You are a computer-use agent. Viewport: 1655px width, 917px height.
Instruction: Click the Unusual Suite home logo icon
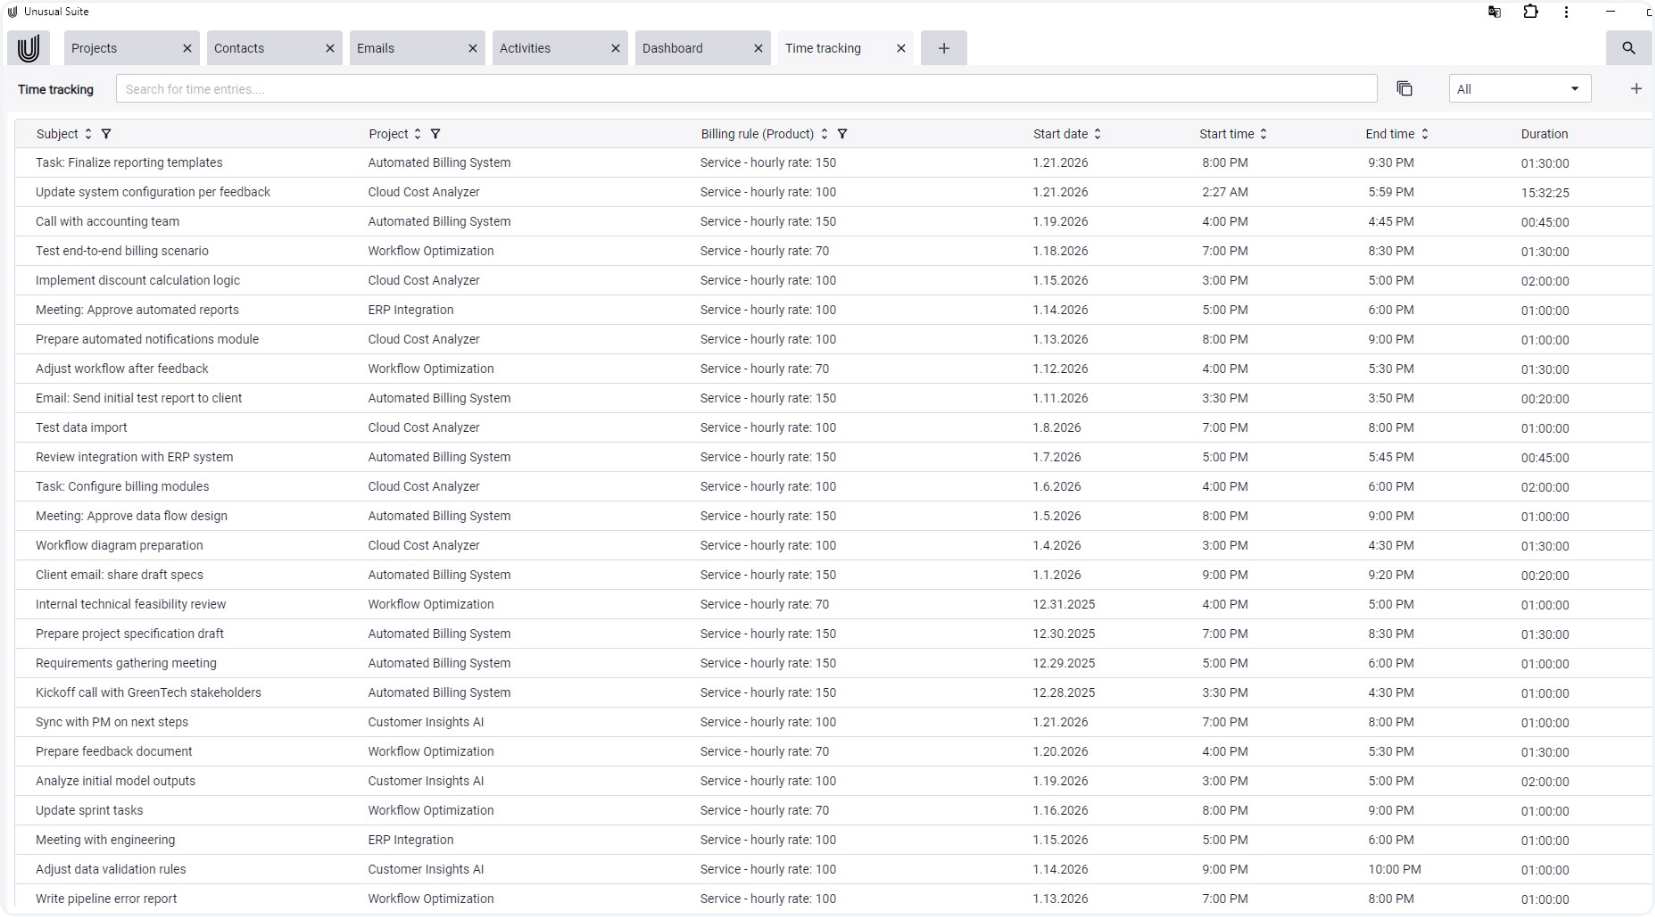28,48
